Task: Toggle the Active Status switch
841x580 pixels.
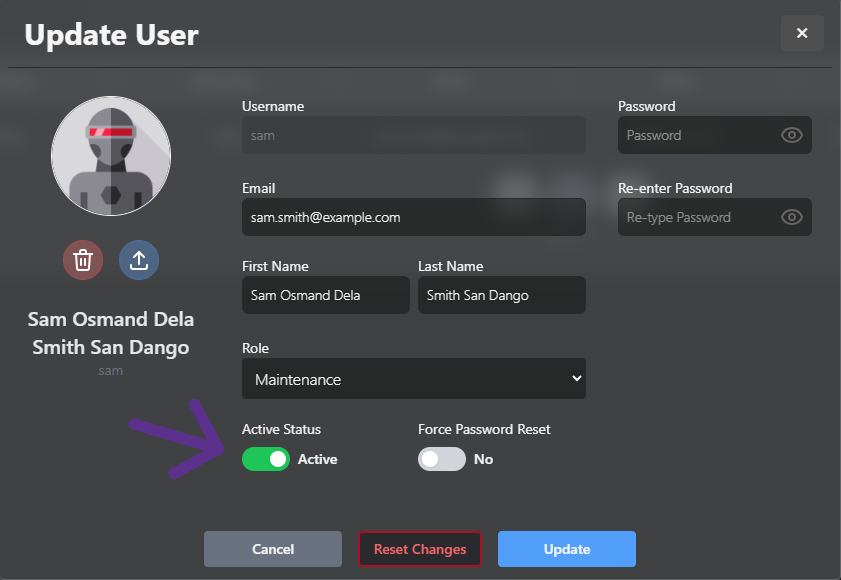Action: click(x=266, y=459)
